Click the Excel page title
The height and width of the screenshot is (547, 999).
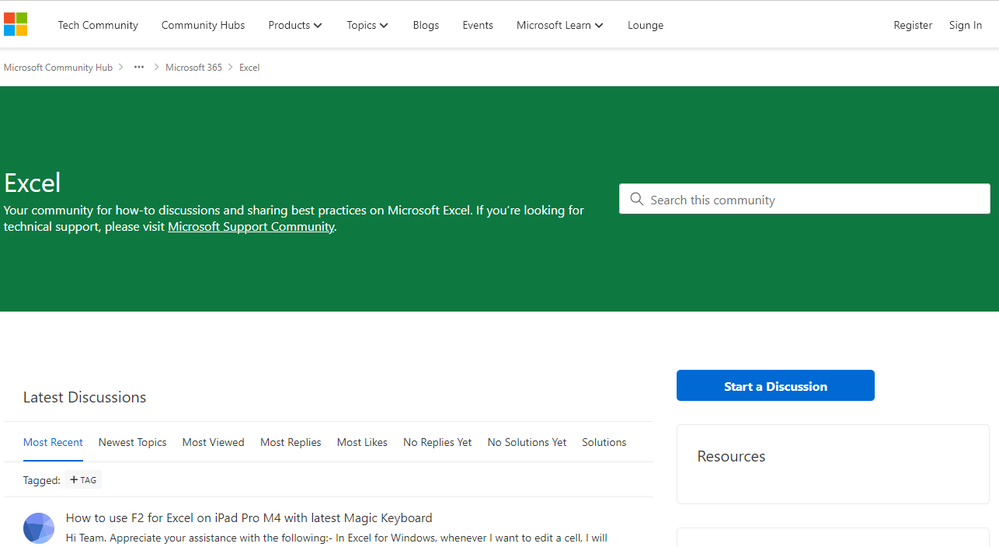(x=32, y=183)
